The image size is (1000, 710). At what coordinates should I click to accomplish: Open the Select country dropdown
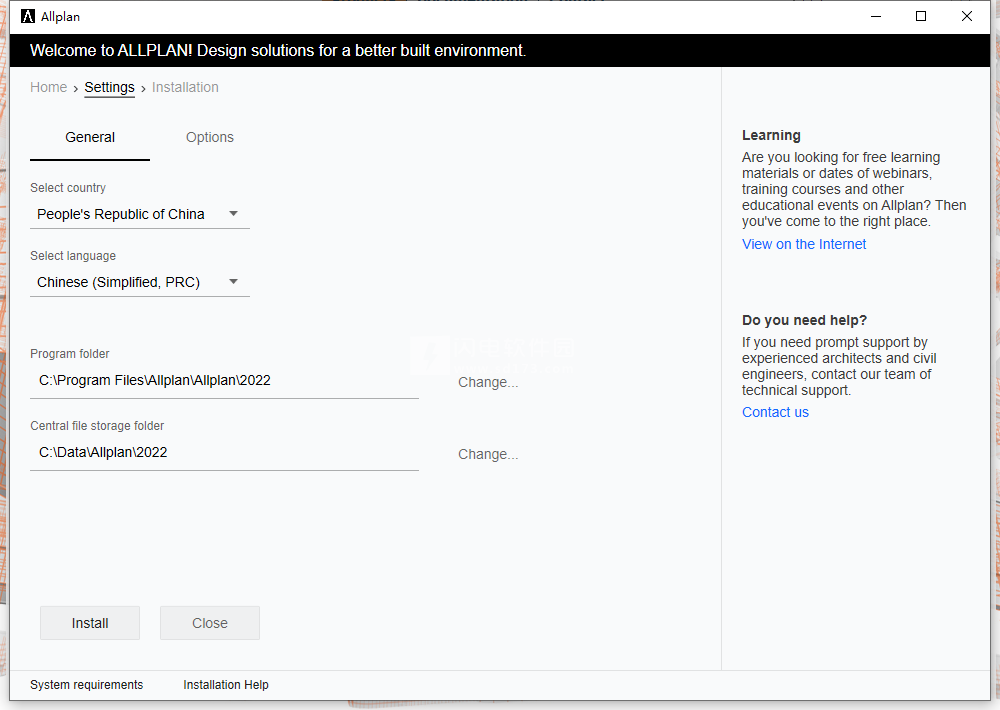[140, 214]
